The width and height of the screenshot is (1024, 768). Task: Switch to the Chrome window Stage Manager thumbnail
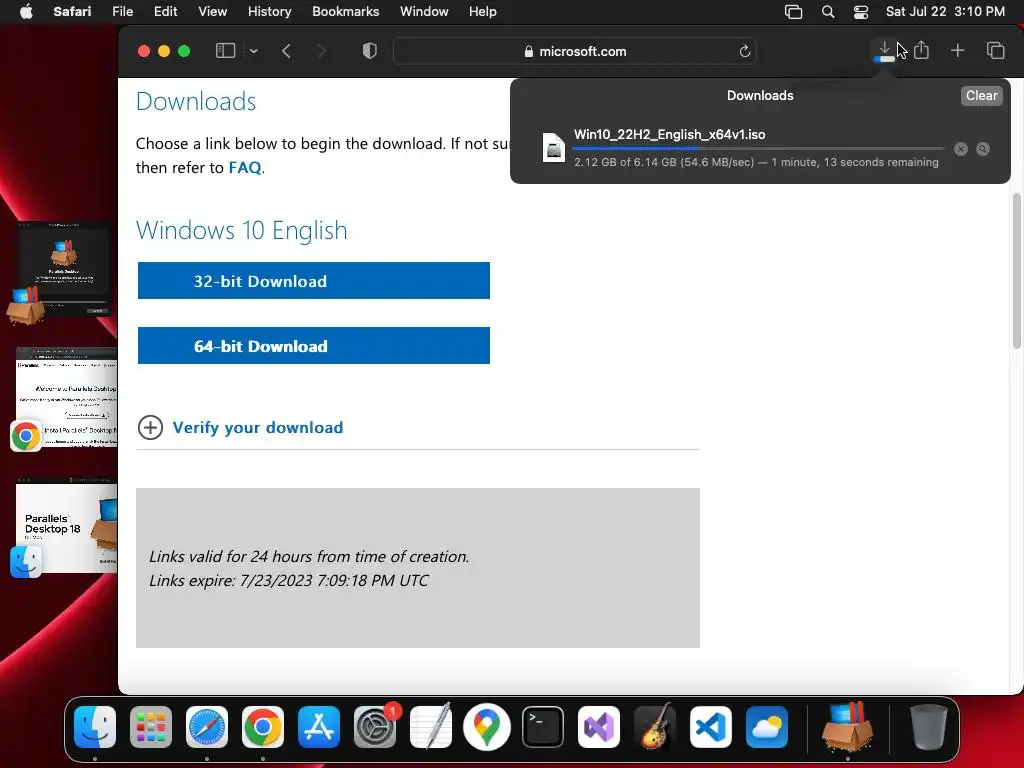click(x=67, y=397)
